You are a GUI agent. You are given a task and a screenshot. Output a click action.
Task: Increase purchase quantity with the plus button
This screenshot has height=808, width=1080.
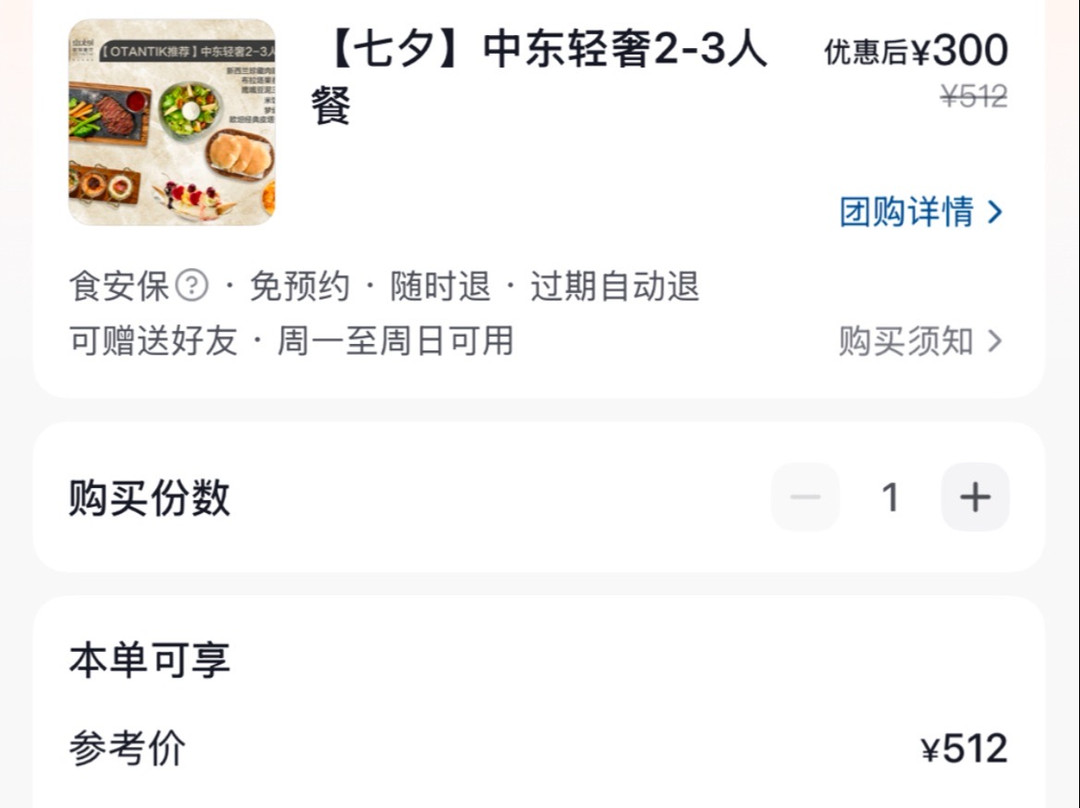point(975,497)
